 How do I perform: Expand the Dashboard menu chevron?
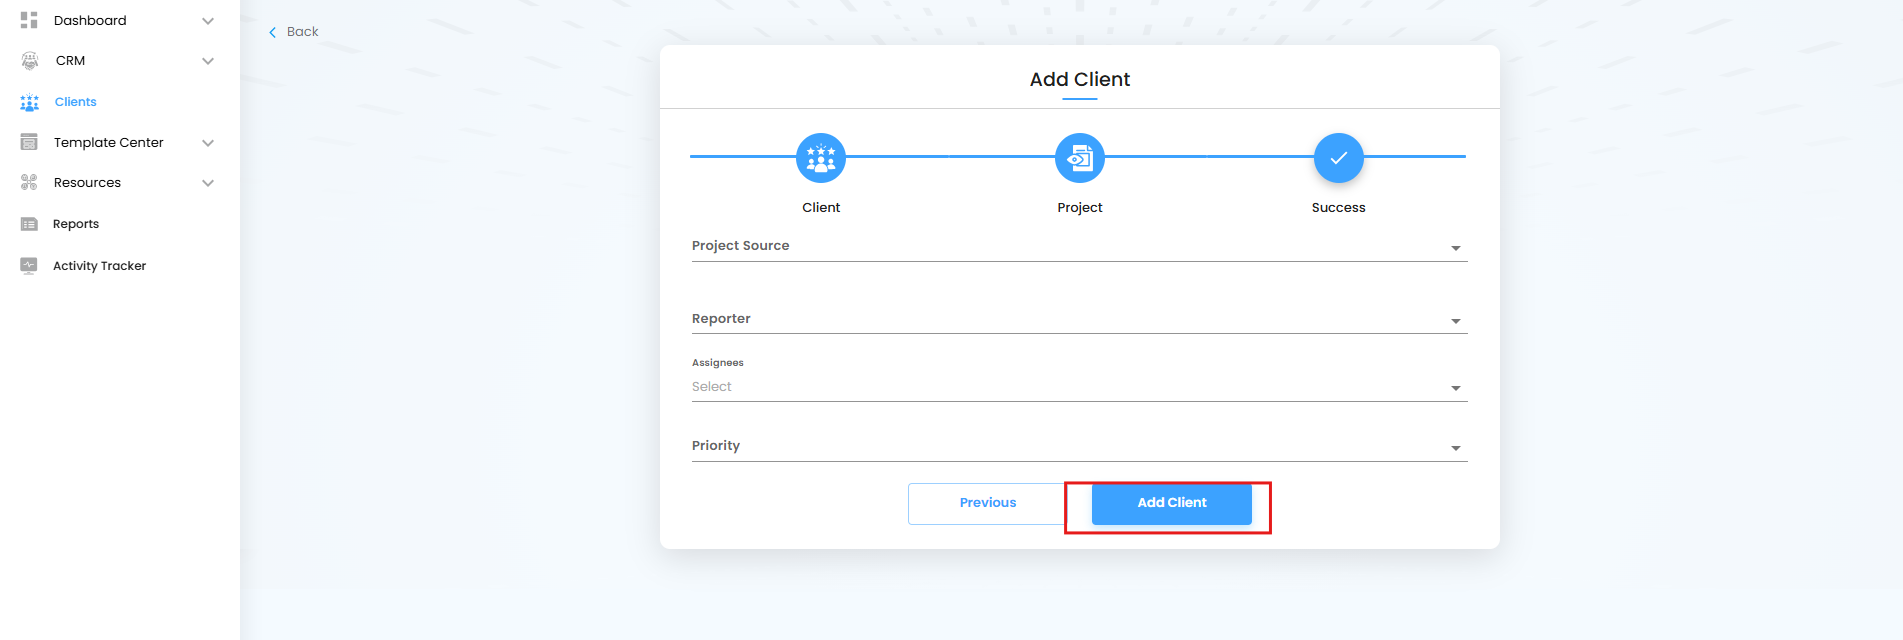pos(208,21)
